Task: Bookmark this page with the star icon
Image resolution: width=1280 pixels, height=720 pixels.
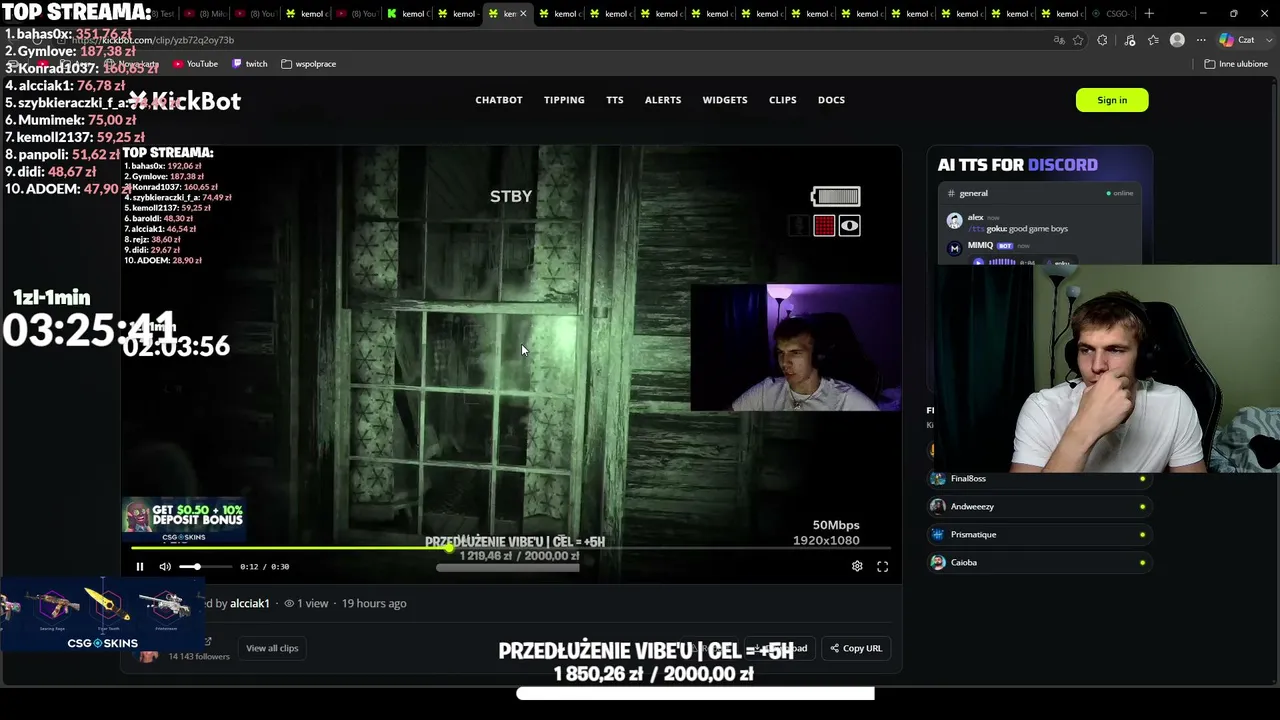Action: pos(1078,40)
